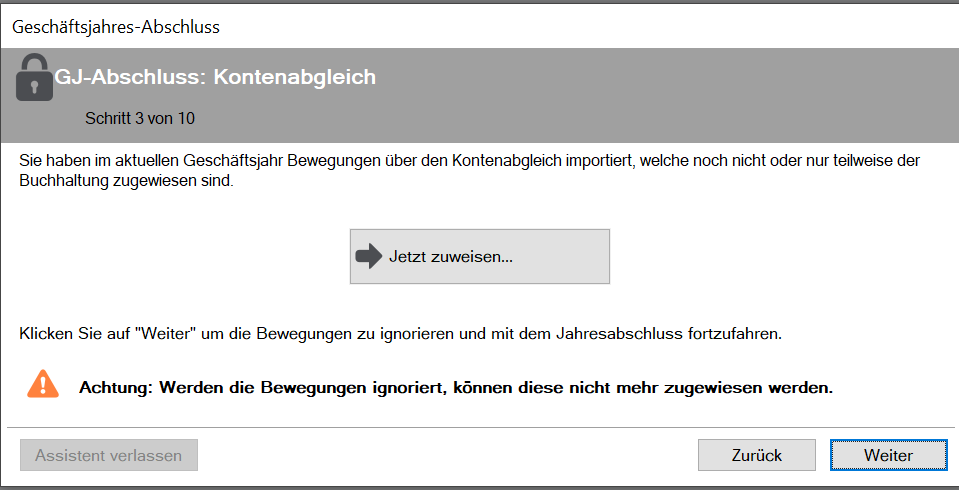Click the bold Achtung warning message

[456, 388]
